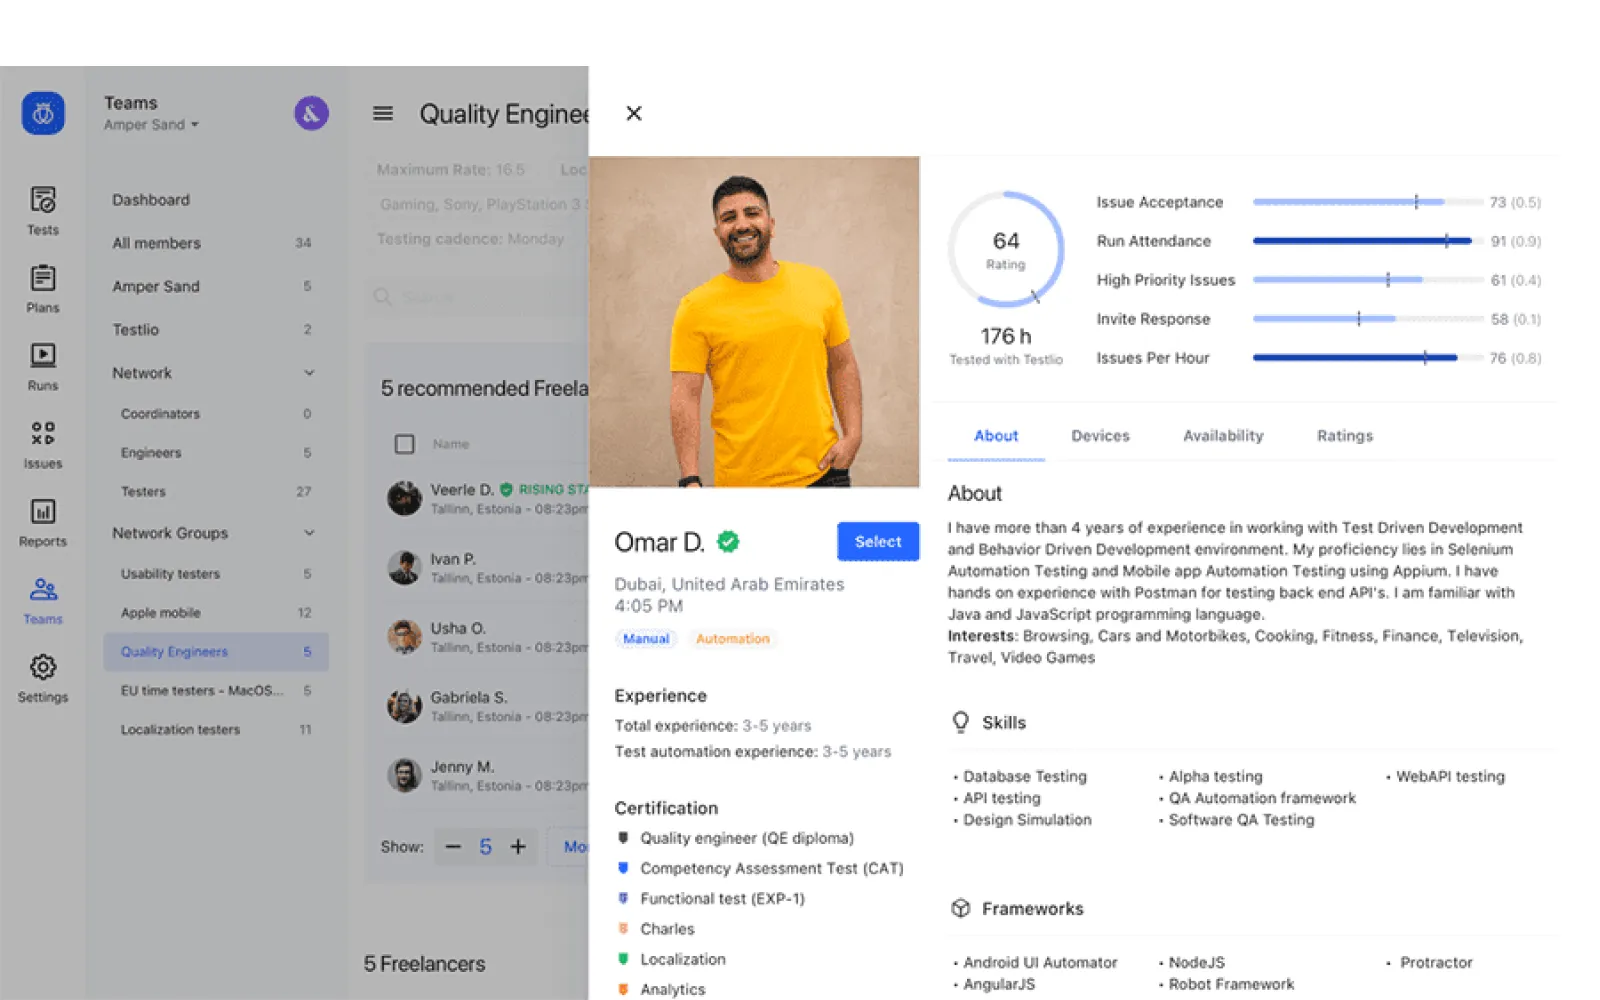Open the Tests section icon
Image resolution: width=1600 pixels, height=1000 pixels.
[x=43, y=200]
